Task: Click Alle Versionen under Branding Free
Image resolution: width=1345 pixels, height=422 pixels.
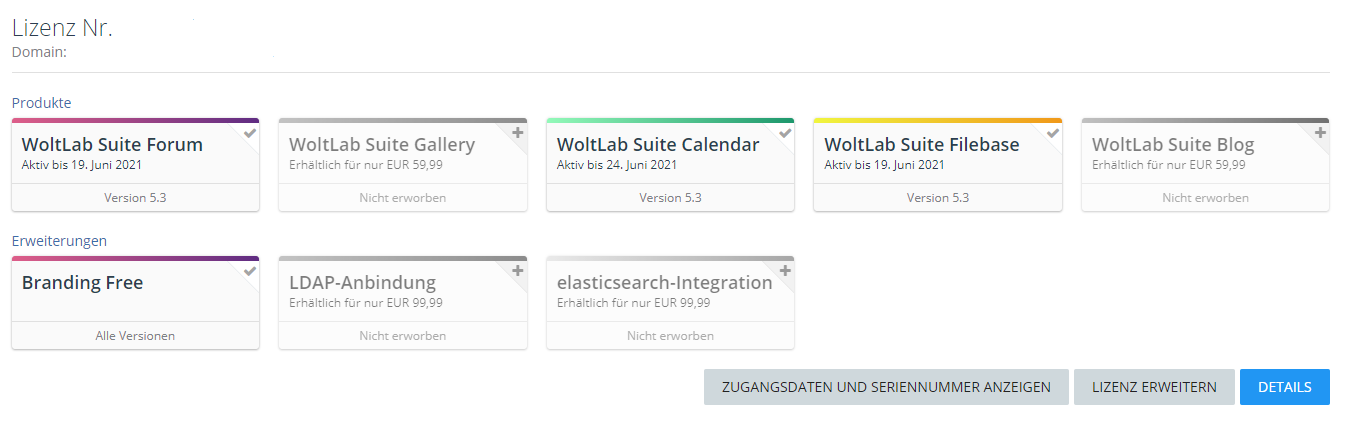Action: pos(135,336)
